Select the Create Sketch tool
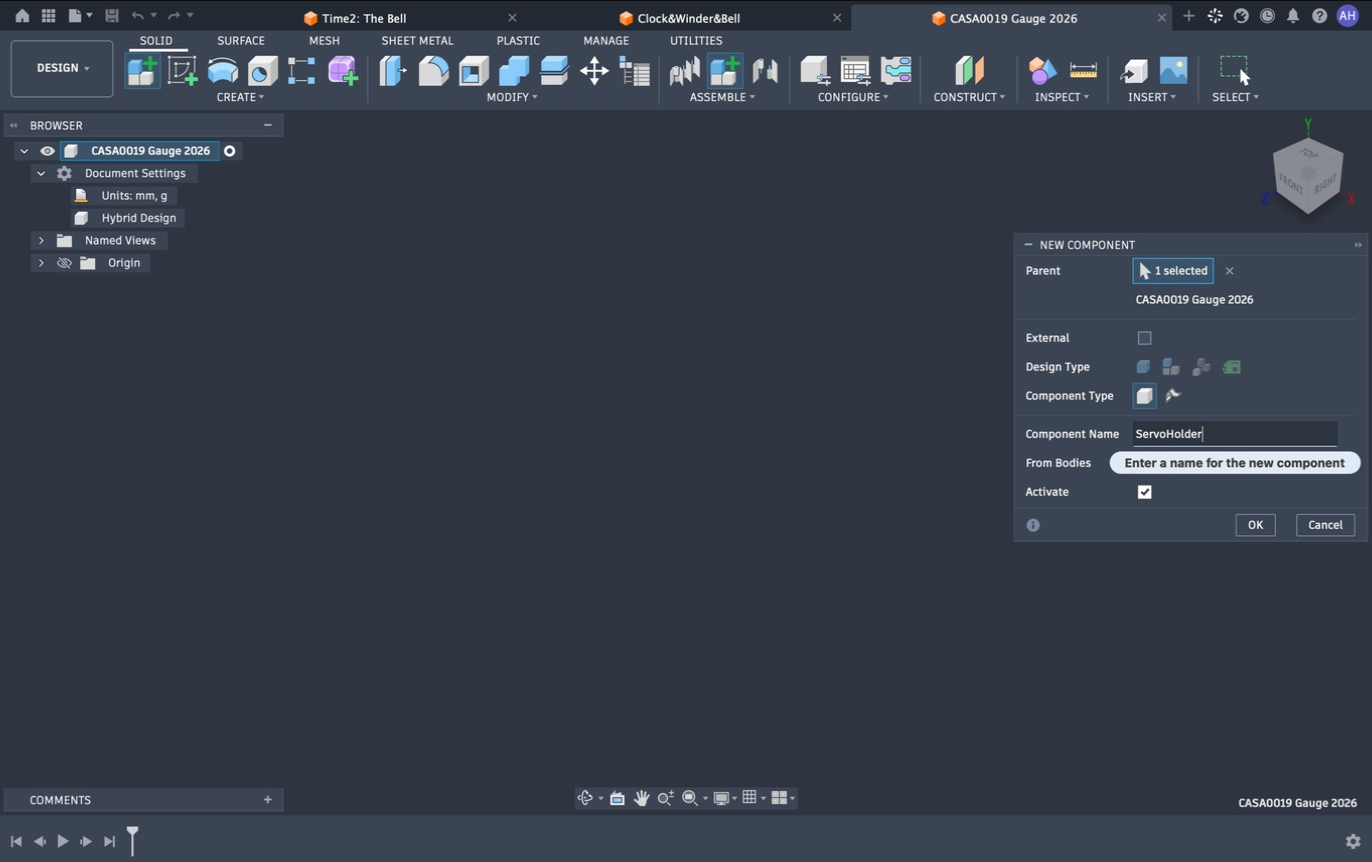 [182, 70]
